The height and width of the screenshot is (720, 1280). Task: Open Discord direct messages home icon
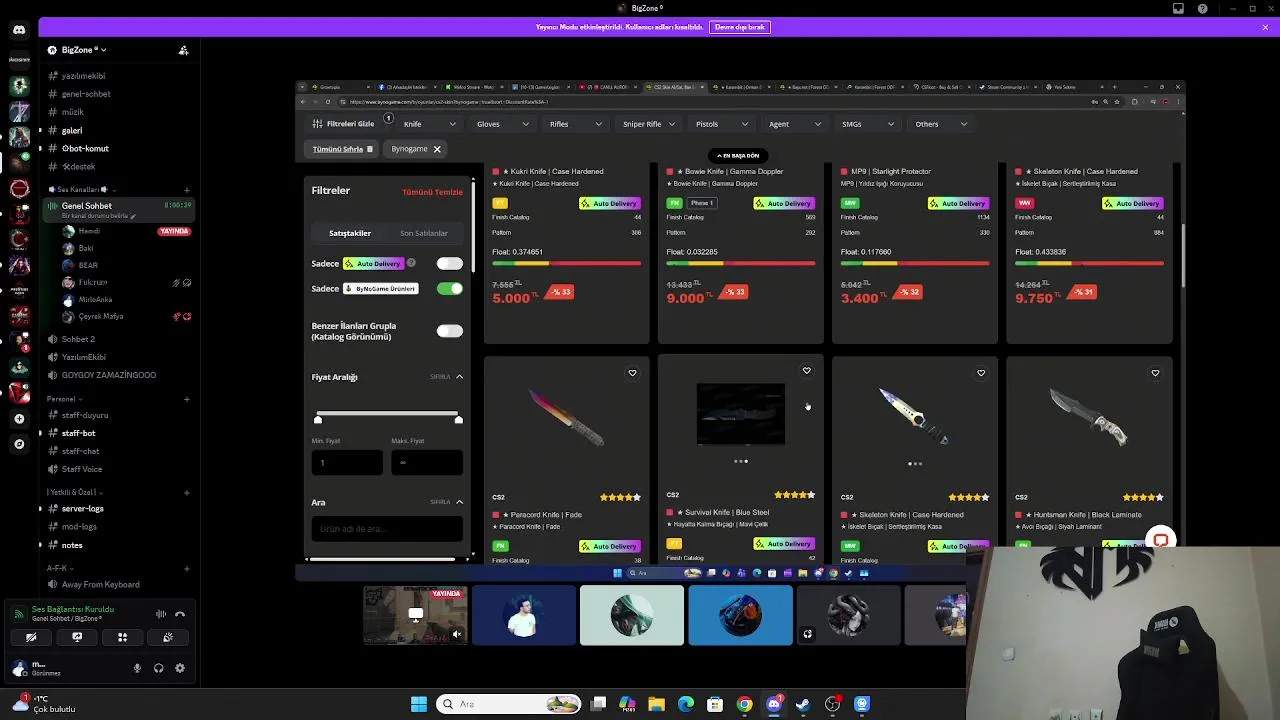coord(19,30)
